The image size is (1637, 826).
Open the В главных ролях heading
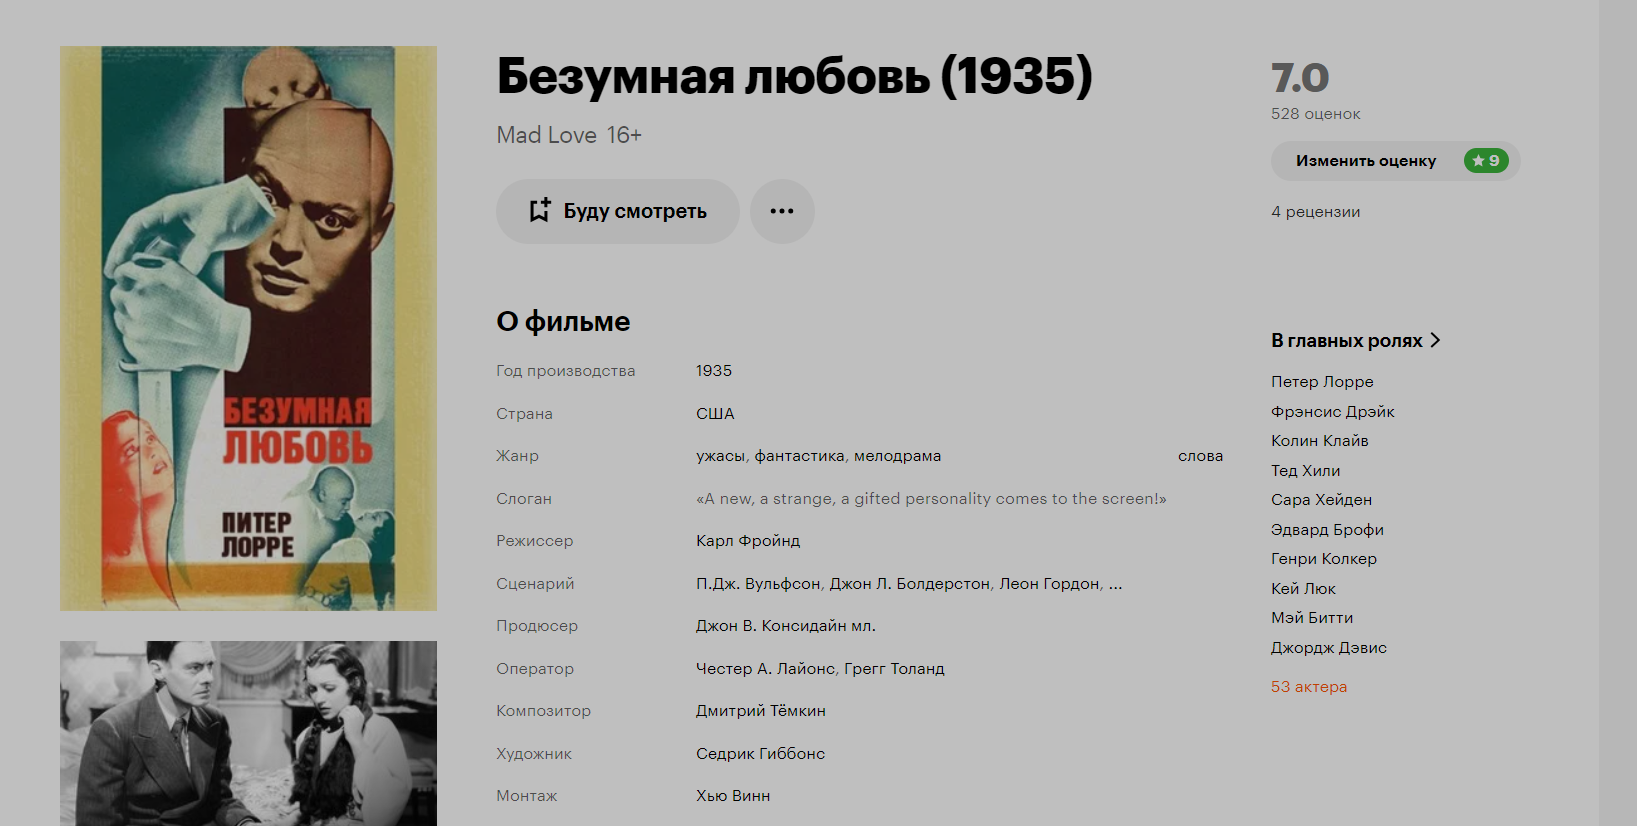[1346, 340]
